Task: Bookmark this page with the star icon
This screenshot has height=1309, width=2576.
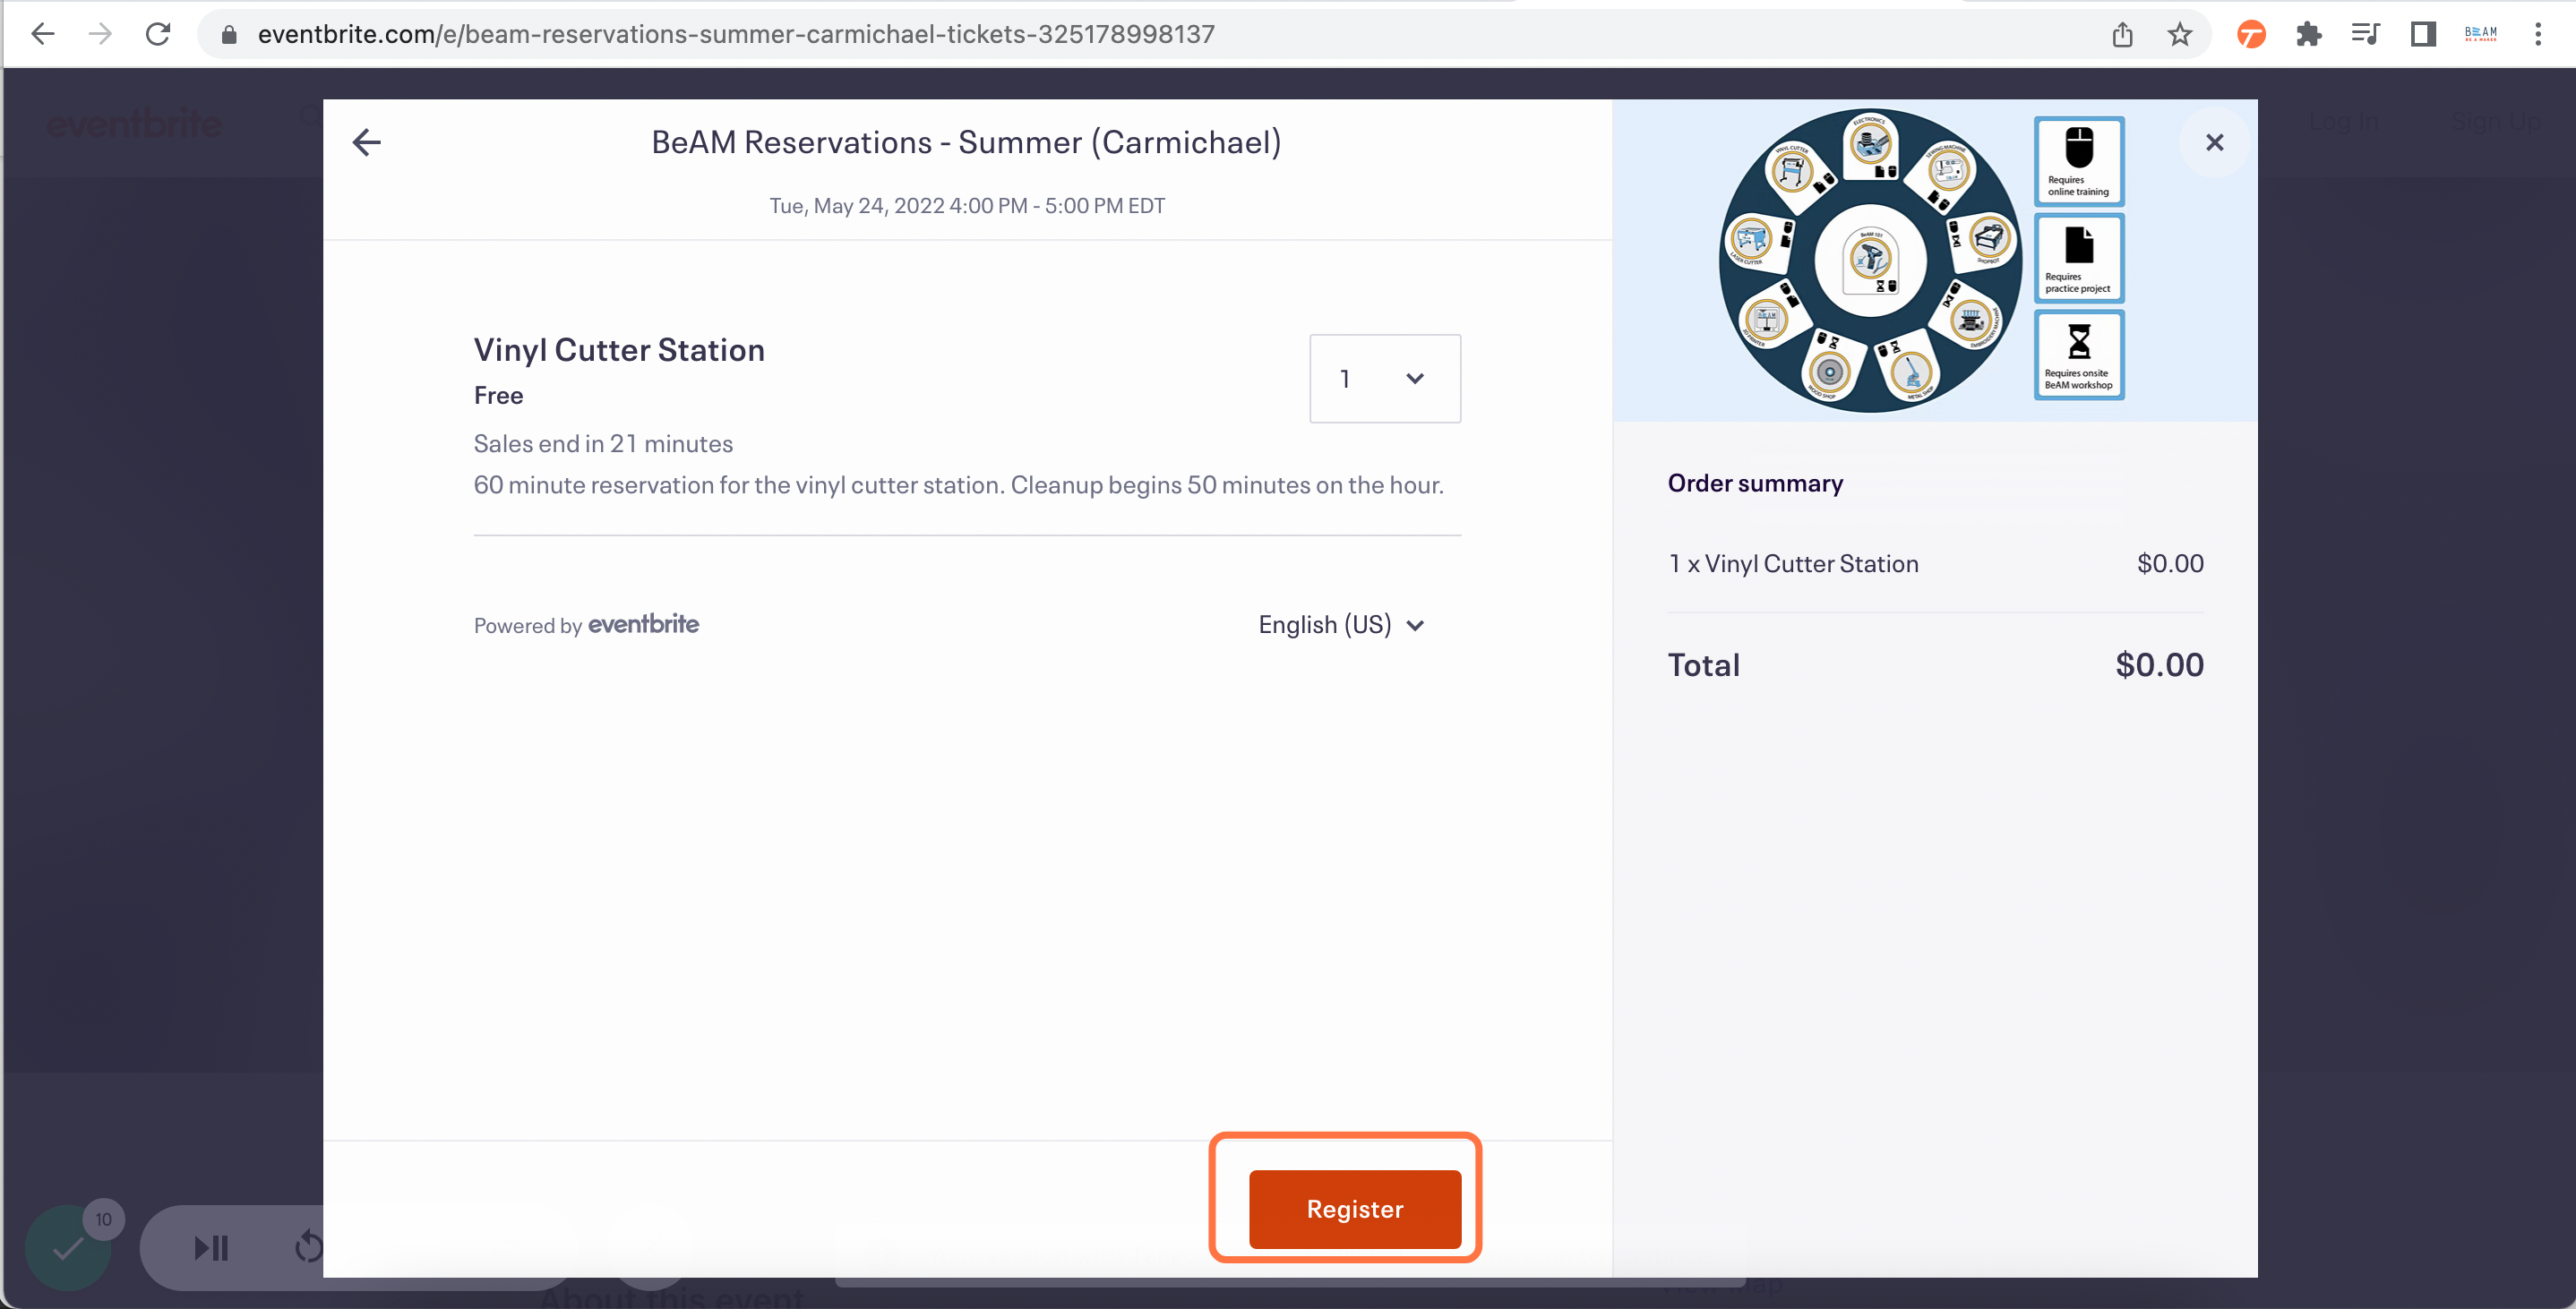Action: pyautogui.click(x=2180, y=35)
